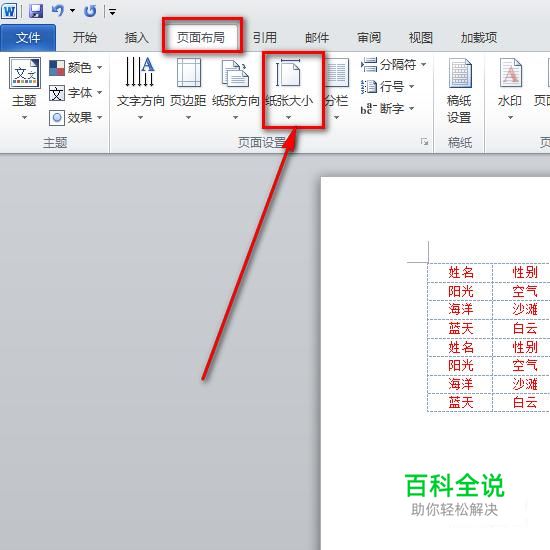Open the 加载项 tab

tap(479, 38)
